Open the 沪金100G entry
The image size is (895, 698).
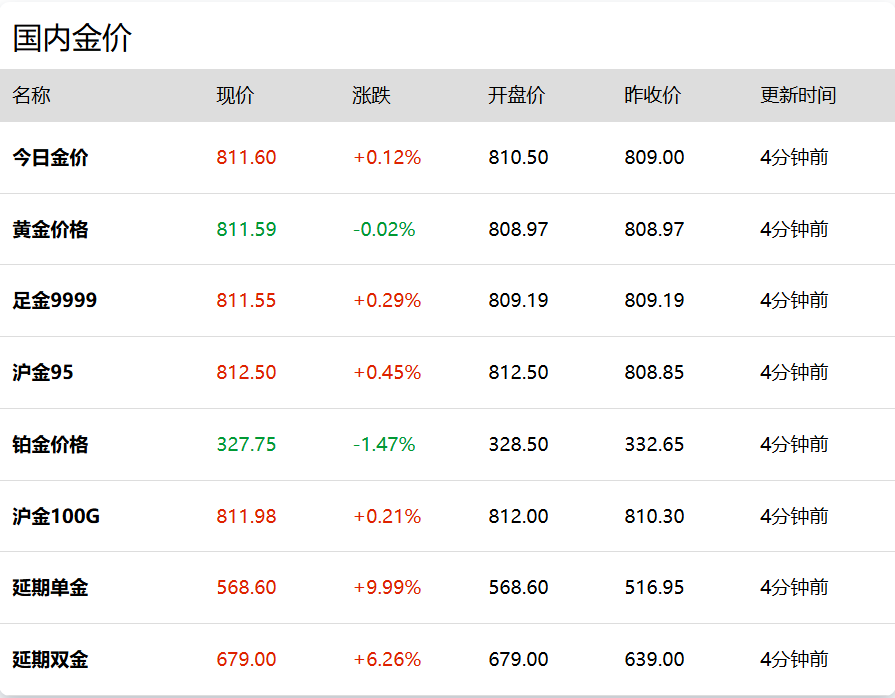56,516
